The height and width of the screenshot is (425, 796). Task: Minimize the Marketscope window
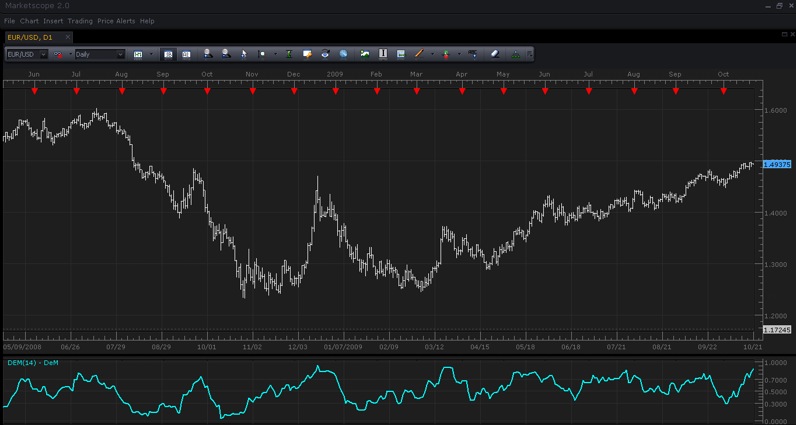point(768,6)
